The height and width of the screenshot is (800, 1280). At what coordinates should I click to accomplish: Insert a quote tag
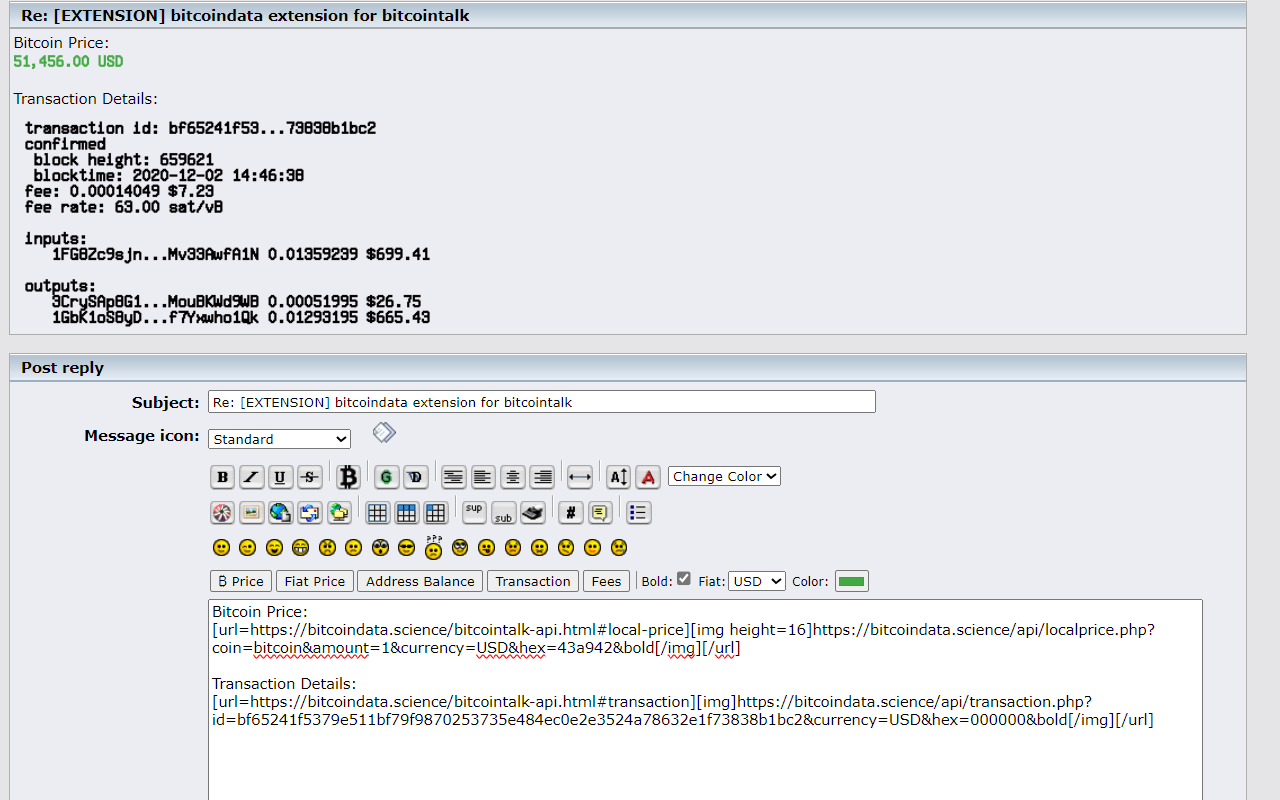pos(600,513)
